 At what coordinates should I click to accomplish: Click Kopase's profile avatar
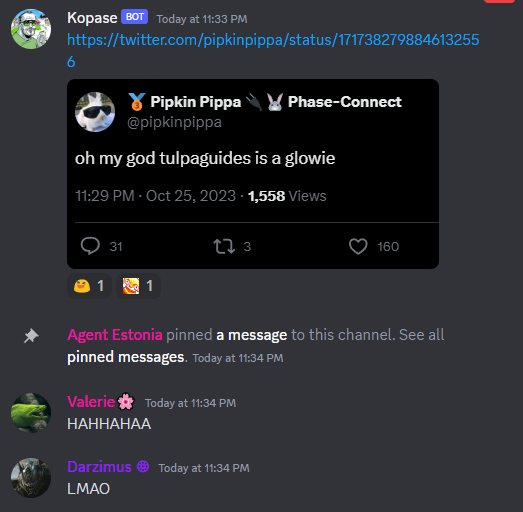[31, 29]
